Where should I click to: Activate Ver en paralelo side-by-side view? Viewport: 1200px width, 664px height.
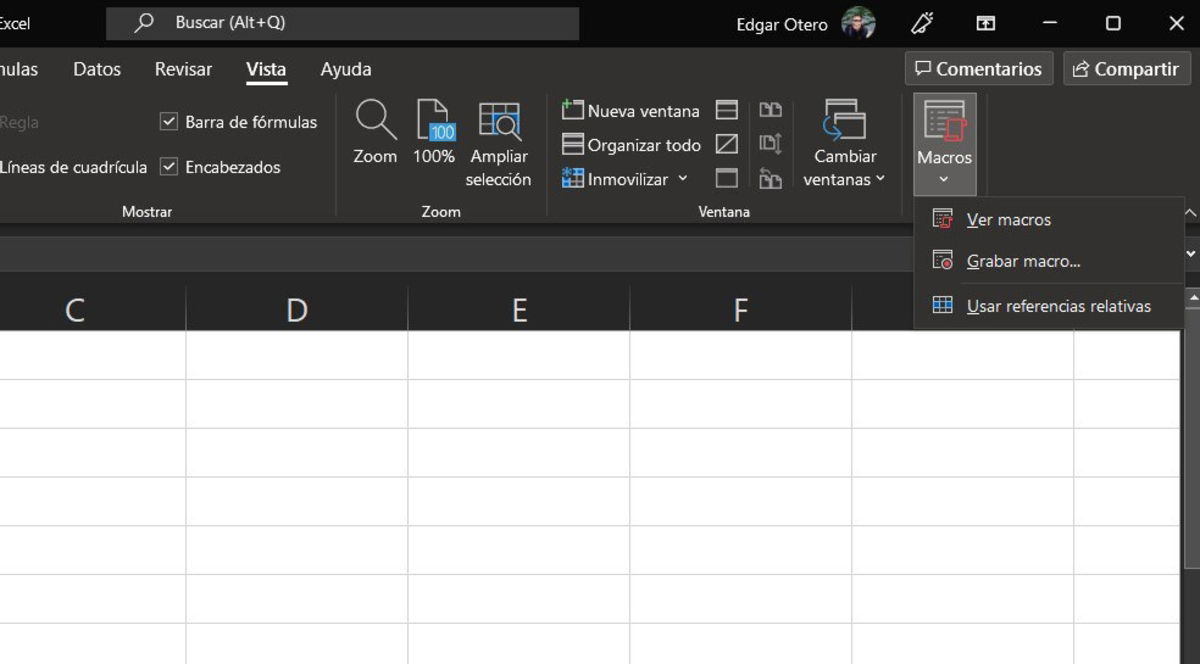[x=770, y=110]
